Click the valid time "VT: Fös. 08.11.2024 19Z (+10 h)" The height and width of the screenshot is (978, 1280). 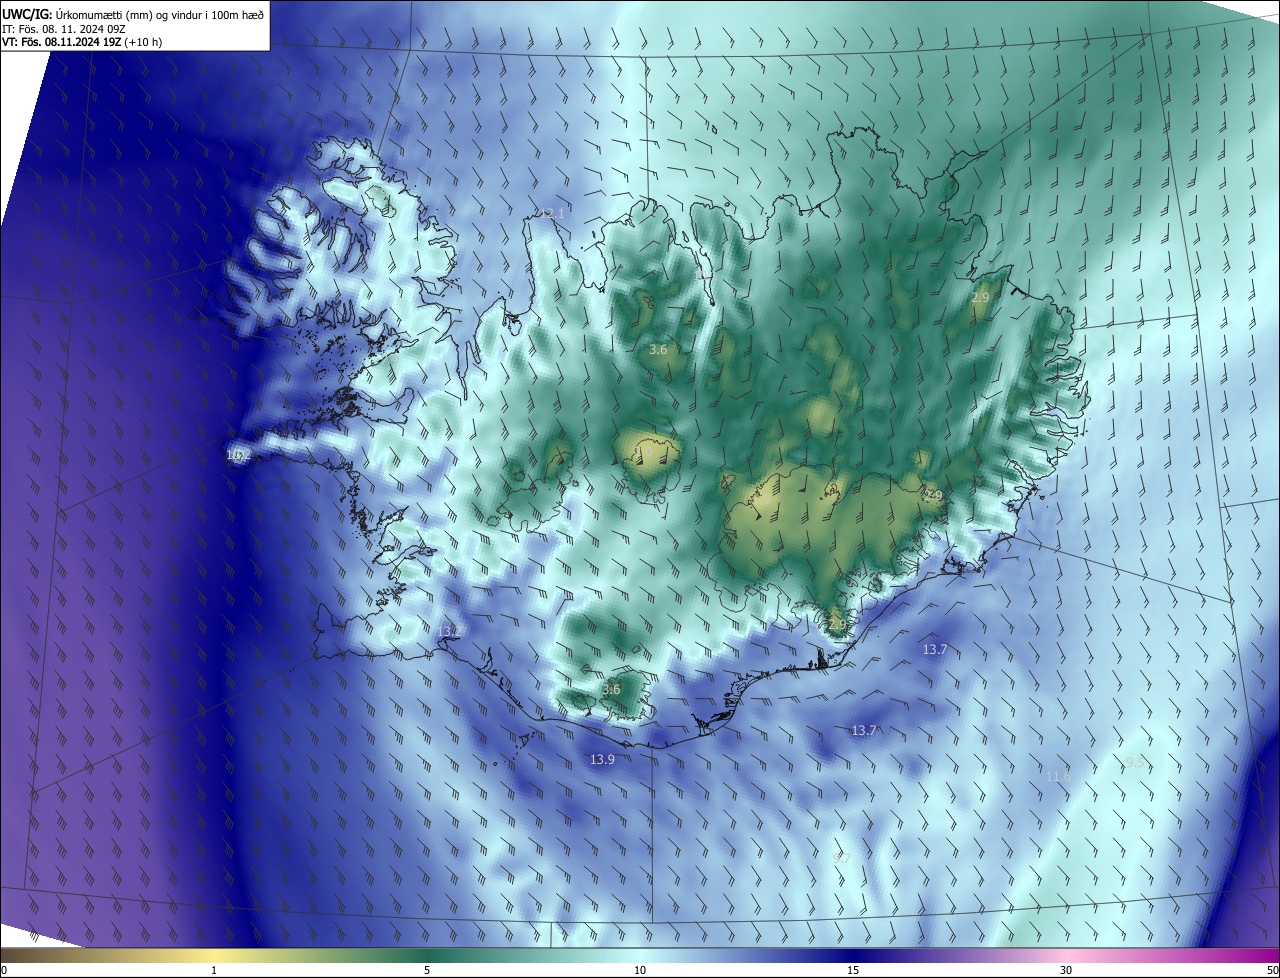(82, 42)
